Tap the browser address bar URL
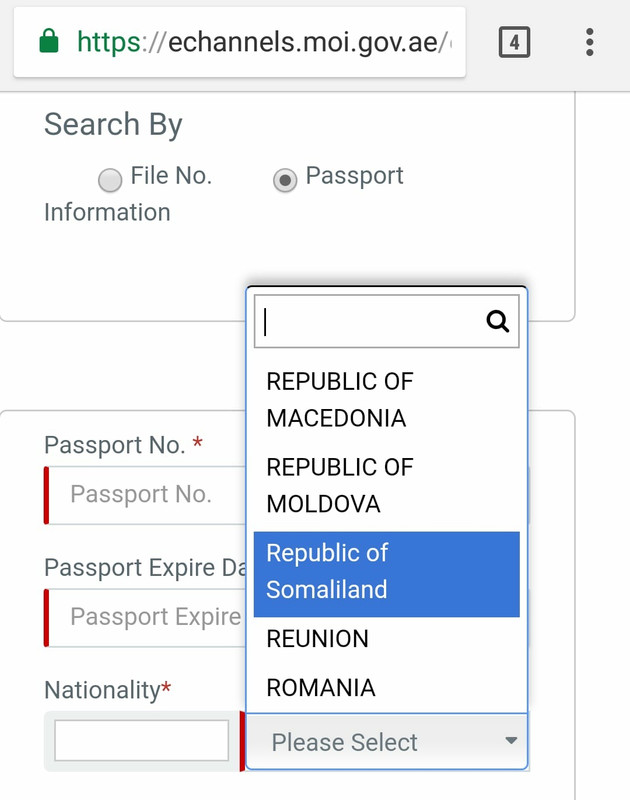The width and height of the screenshot is (630, 800). click(264, 42)
